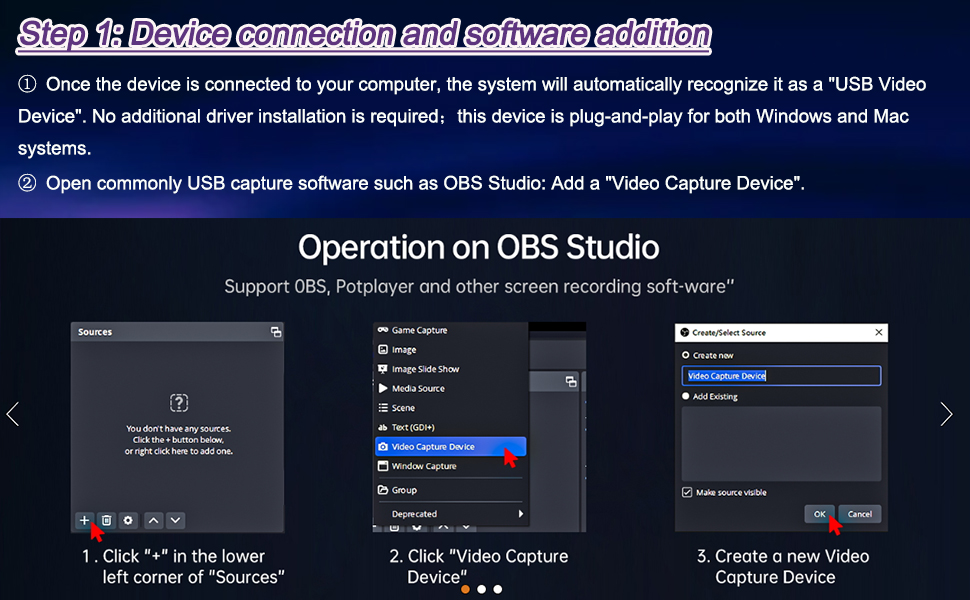Viewport: 970px width, 600px height.
Task: Click the Video Capture Device name field
Action: click(781, 375)
